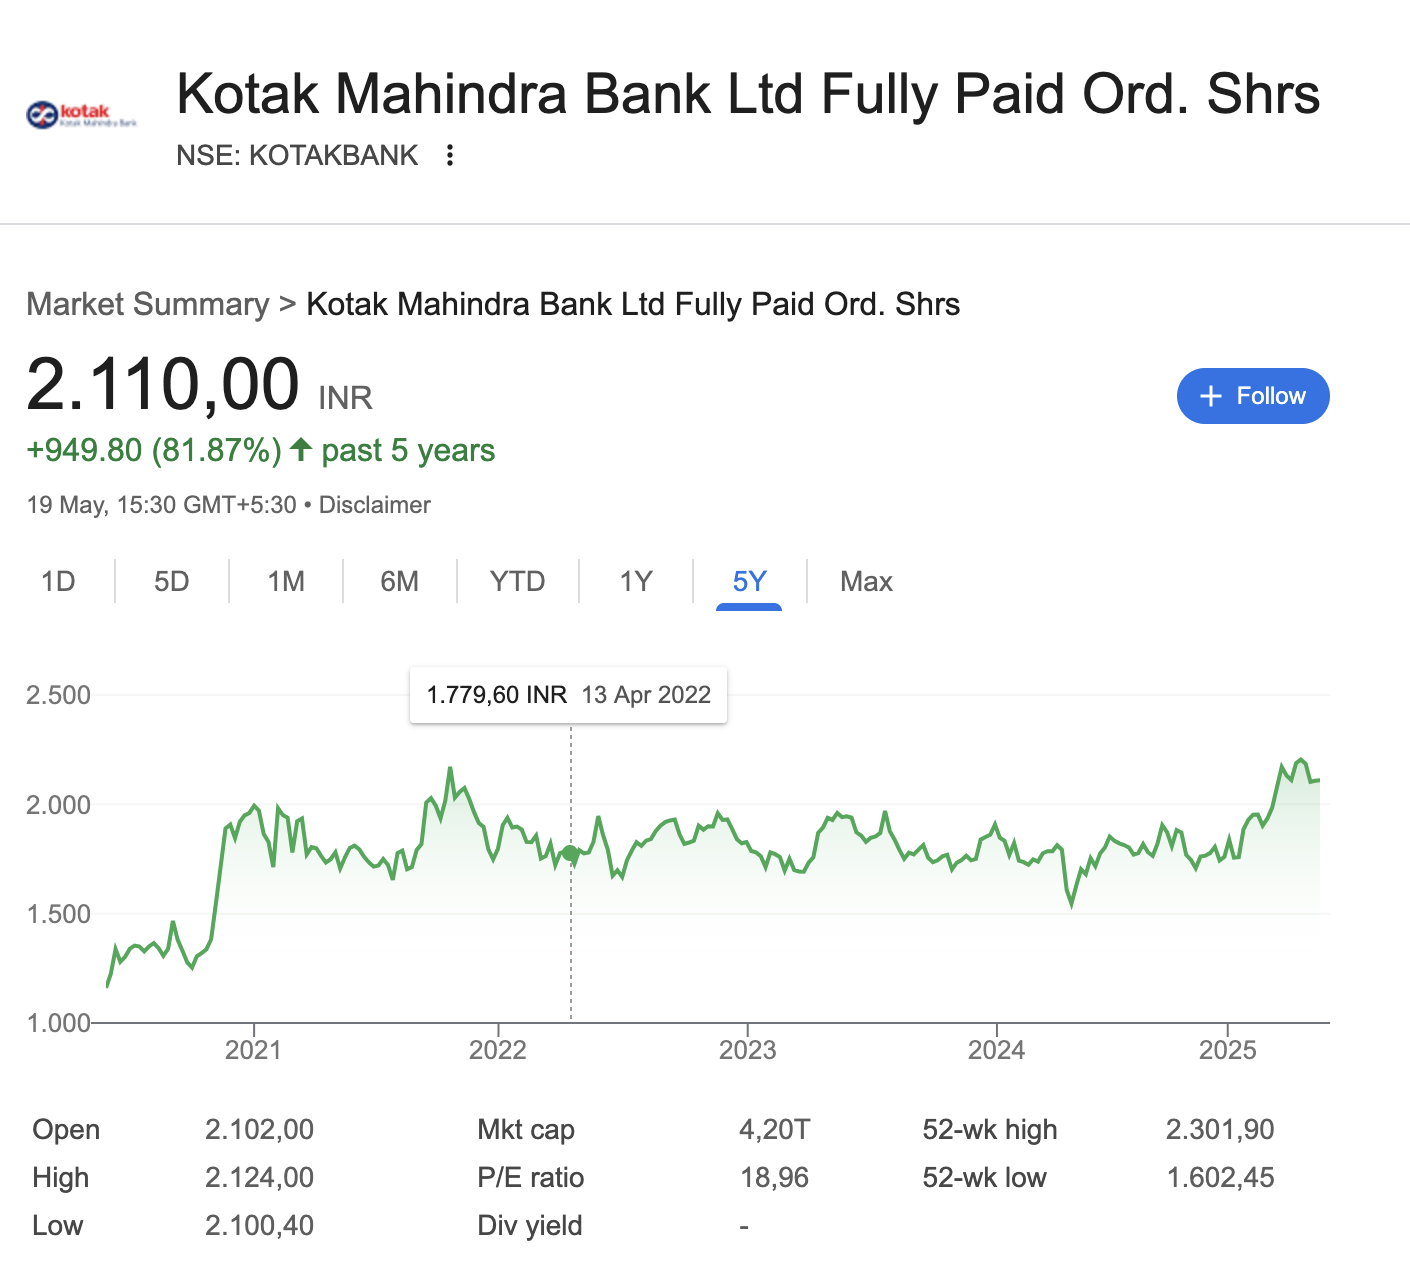Follow Kotak Mahindra Bank stock
The image size is (1410, 1272).
tap(1253, 396)
